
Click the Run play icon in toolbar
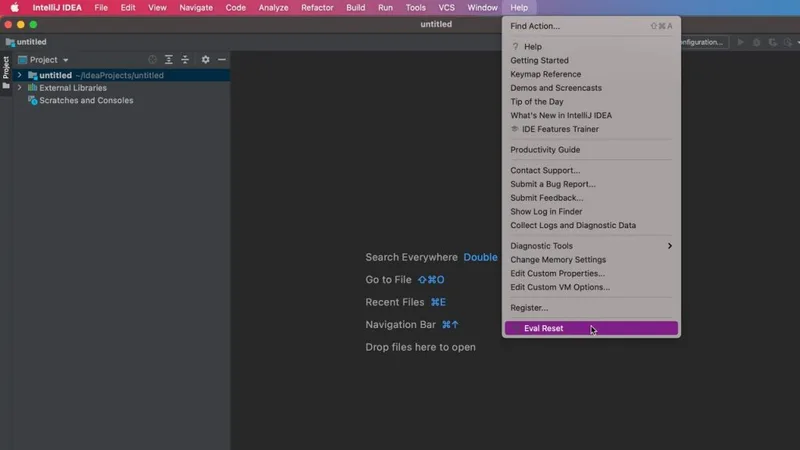click(x=741, y=42)
